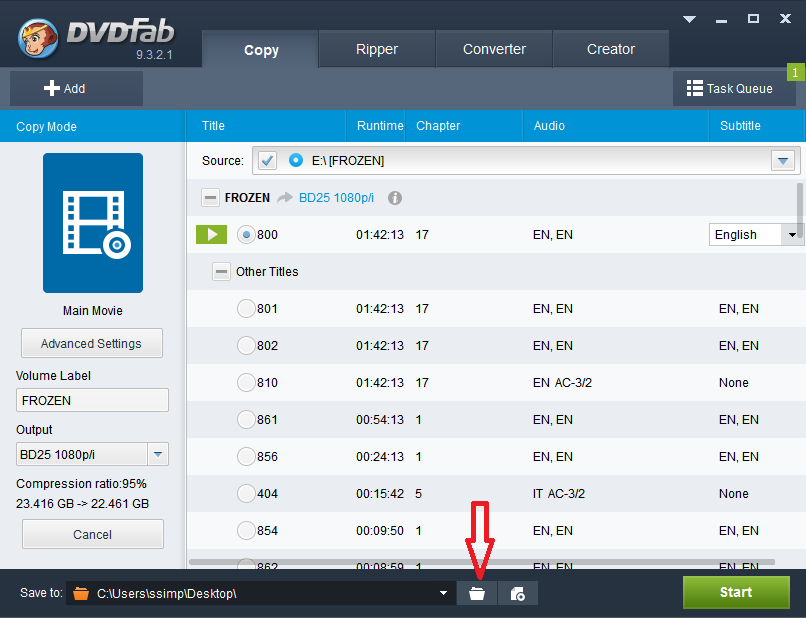The height and width of the screenshot is (618, 806).
Task: Switch to the Ripper tab
Action: tap(377, 49)
